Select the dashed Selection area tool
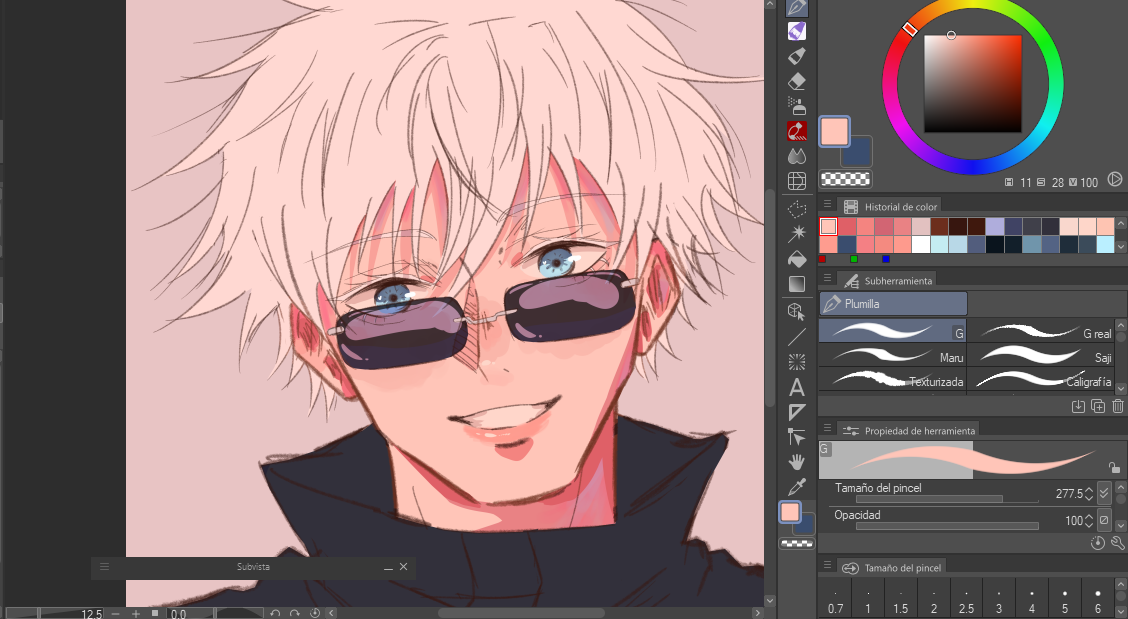 coord(796,209)
